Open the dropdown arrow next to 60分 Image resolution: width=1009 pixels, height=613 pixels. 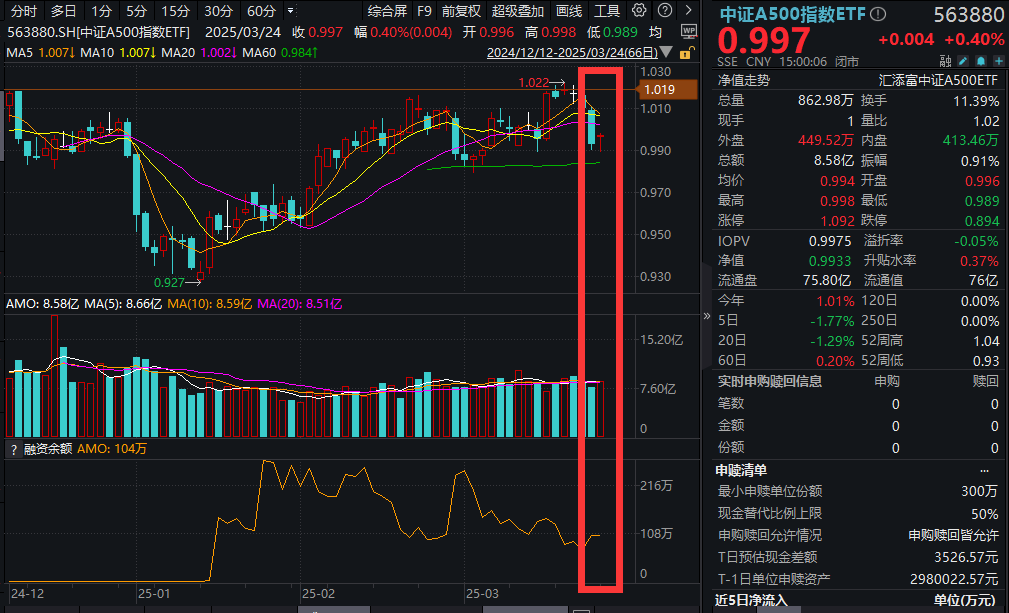pyautogui.click(x=288, y=11)
